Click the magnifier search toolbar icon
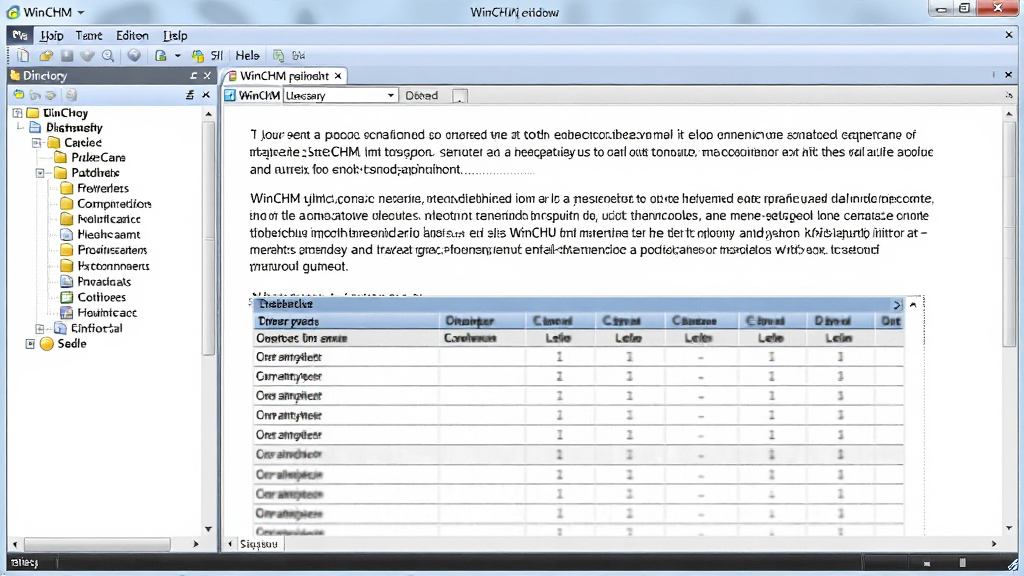1024x576 pixels. tap(108, 56)
